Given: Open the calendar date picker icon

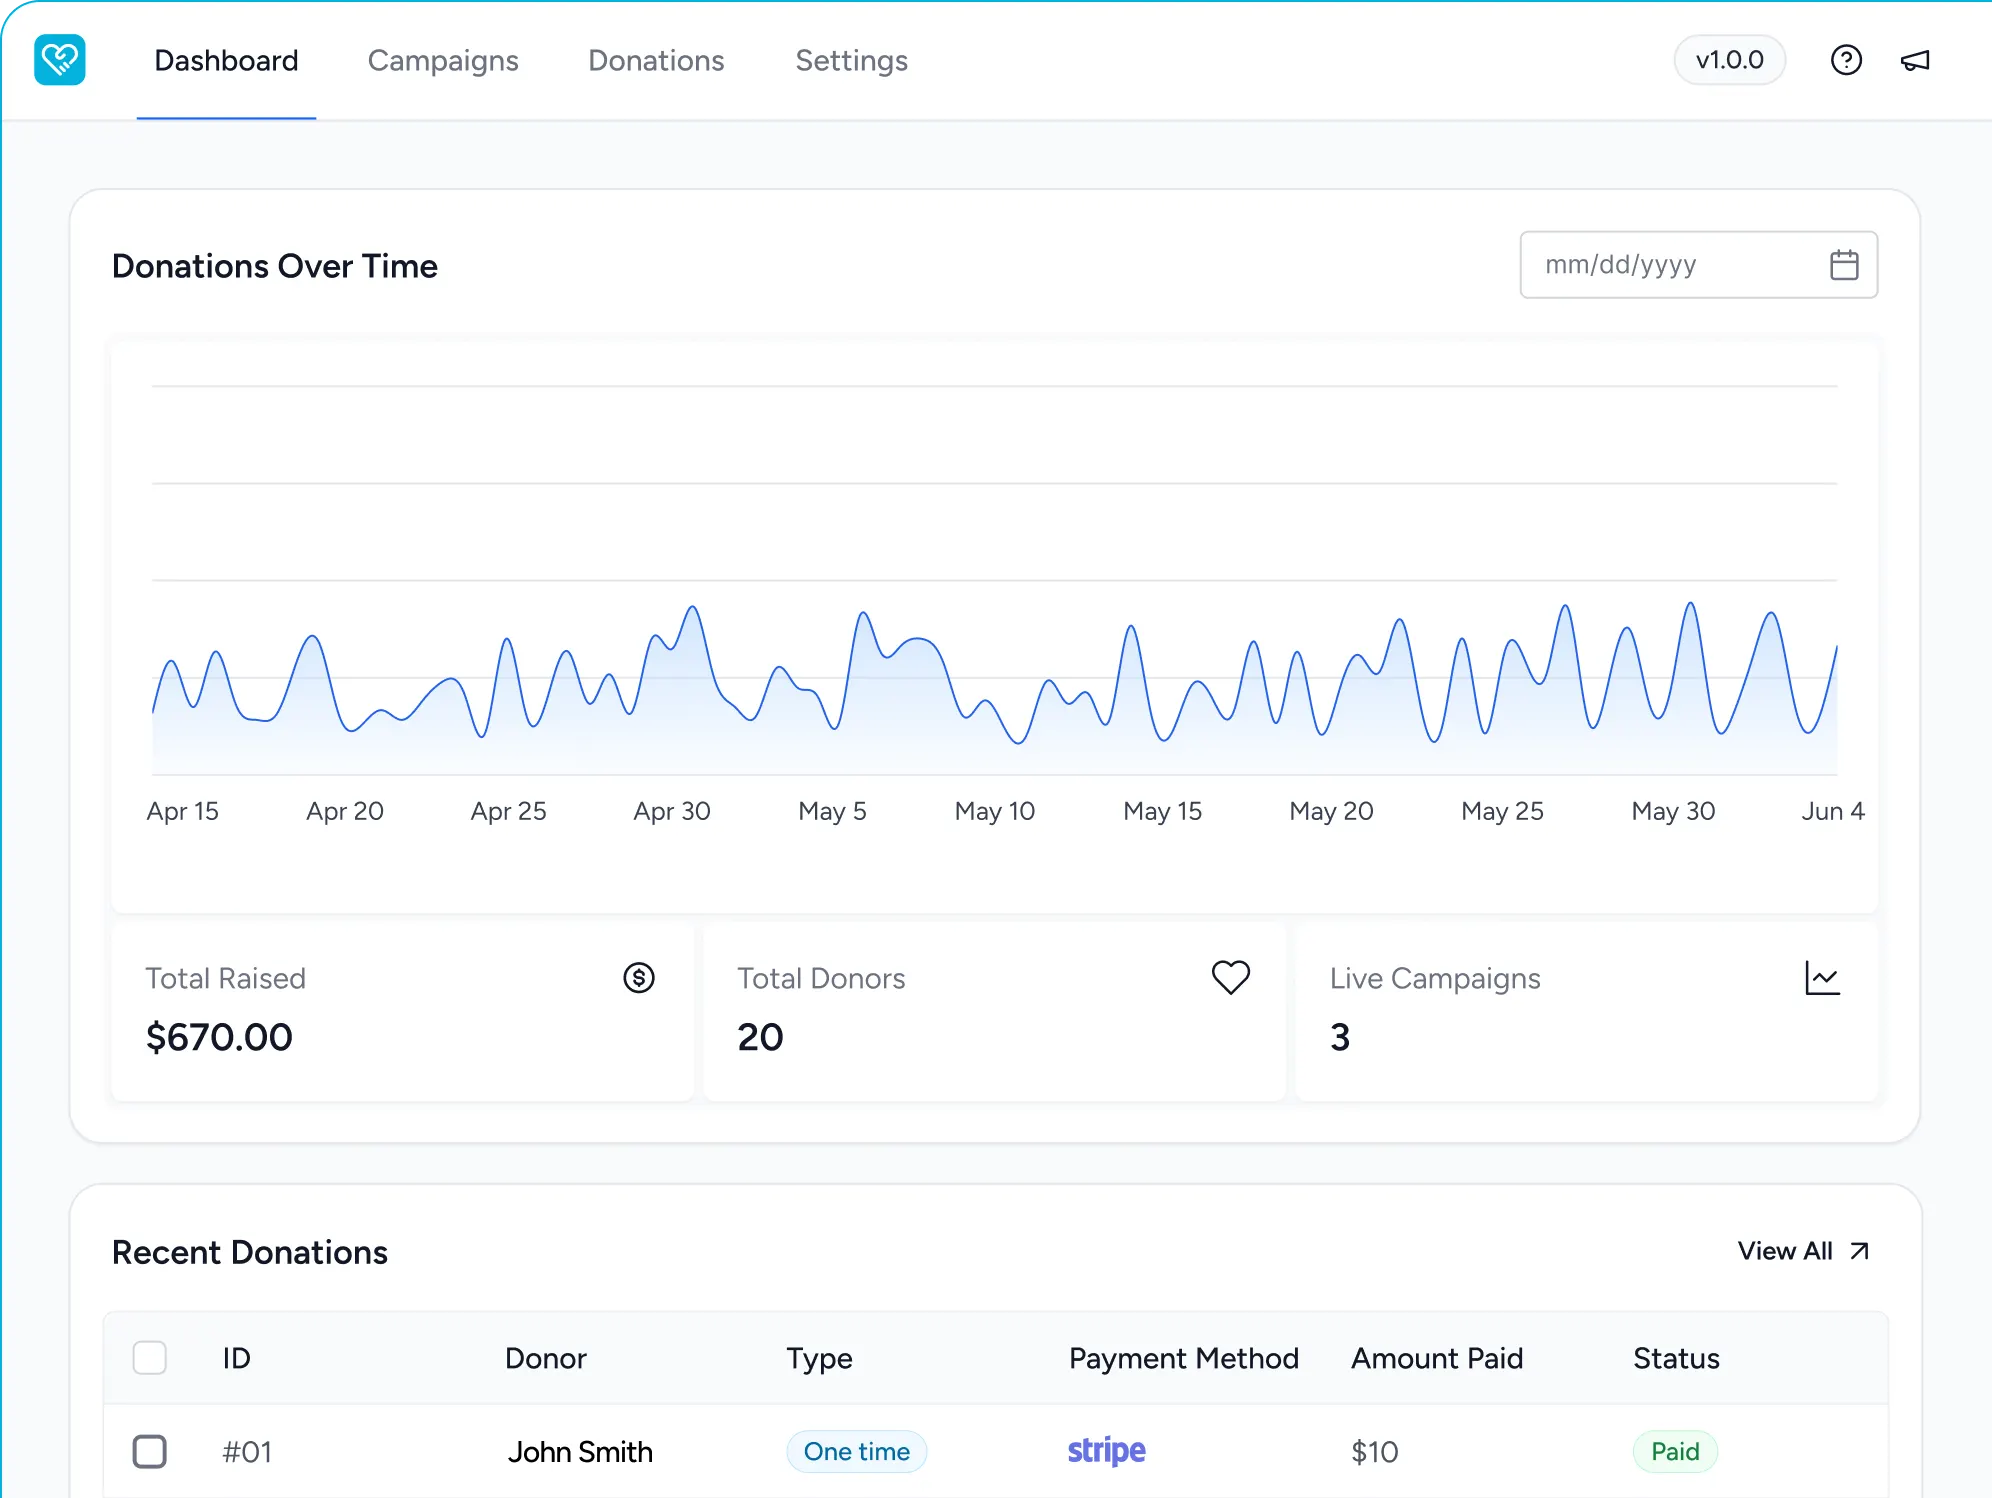Looking at the screenshot, I should pos(1844,265).
